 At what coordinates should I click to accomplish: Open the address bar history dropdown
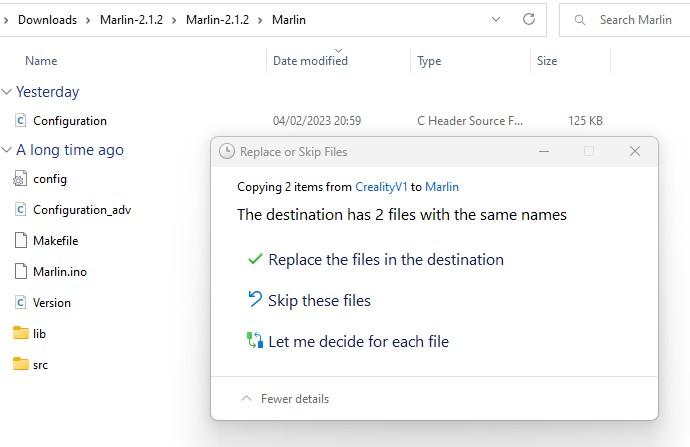pyautogui.click(x=496, y=19)
